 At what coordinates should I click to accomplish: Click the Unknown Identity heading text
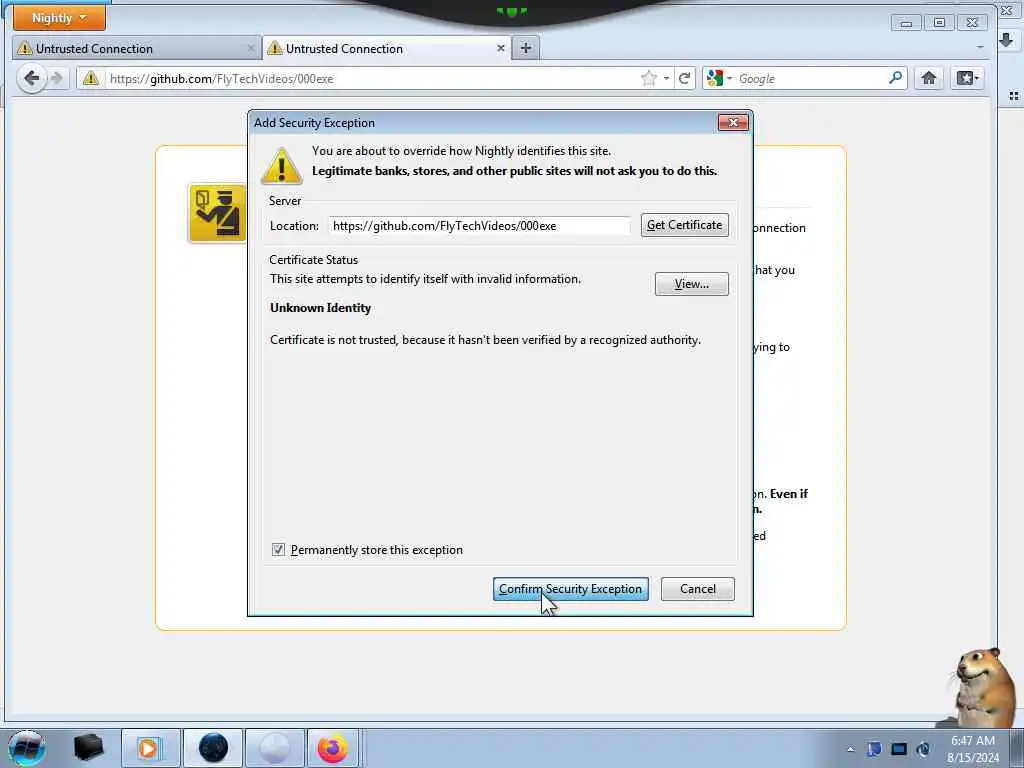coord(321,308)
